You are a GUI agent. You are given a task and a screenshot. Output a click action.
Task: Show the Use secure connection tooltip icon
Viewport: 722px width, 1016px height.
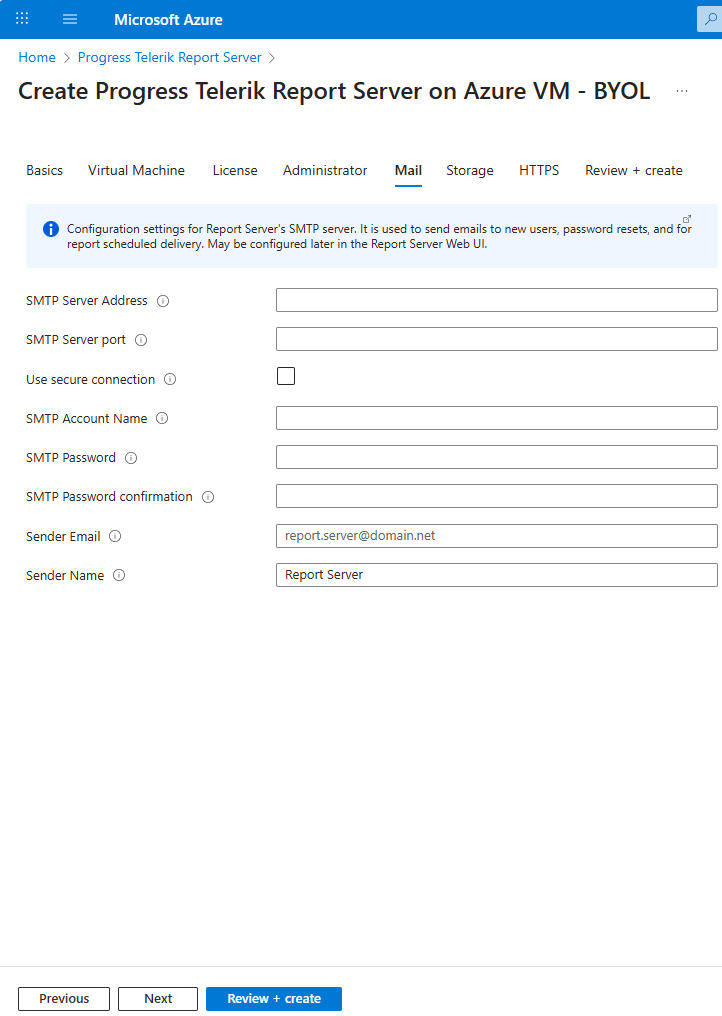click(170, 379)
